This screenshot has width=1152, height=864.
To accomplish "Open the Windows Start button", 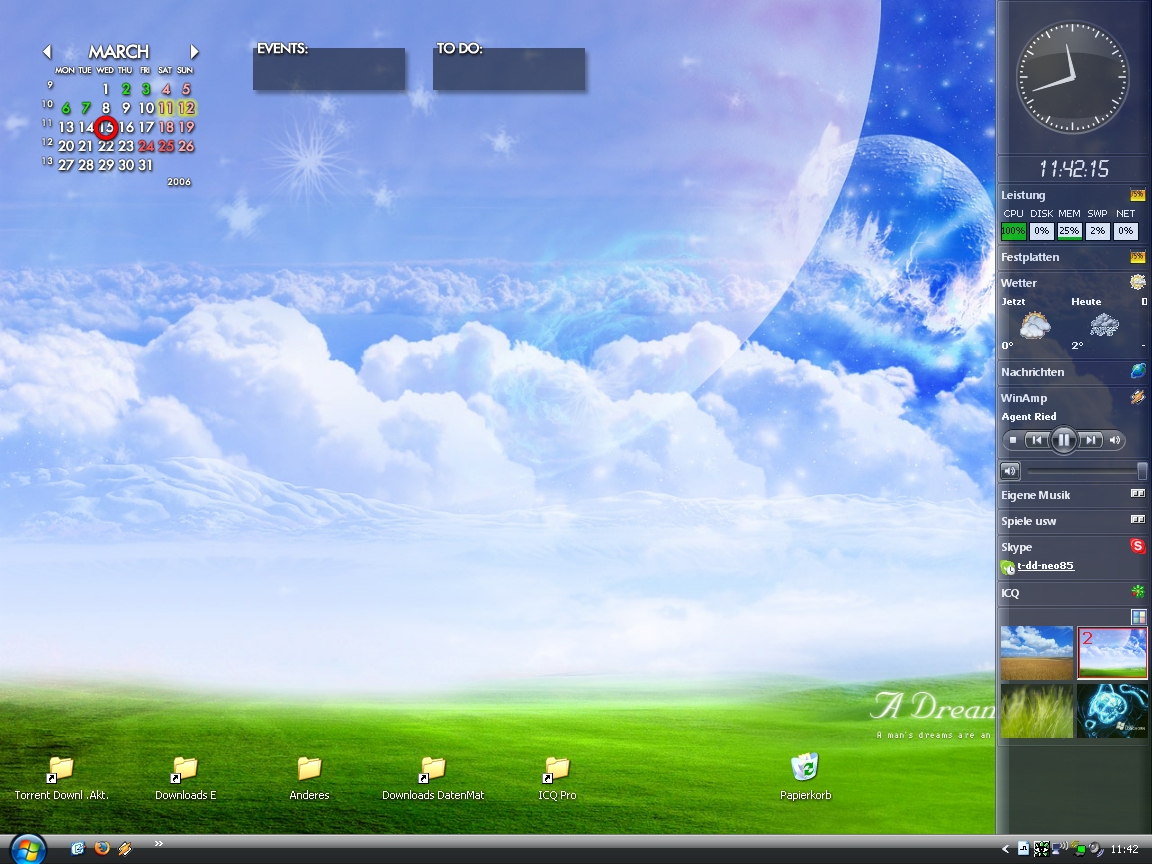I will (x=27, y=849).
